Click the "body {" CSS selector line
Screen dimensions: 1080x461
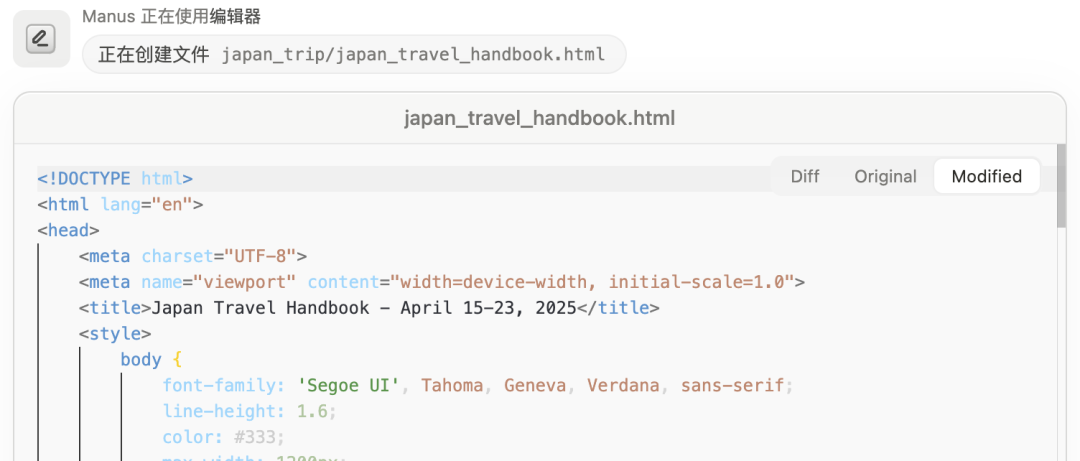coord(151,360)
